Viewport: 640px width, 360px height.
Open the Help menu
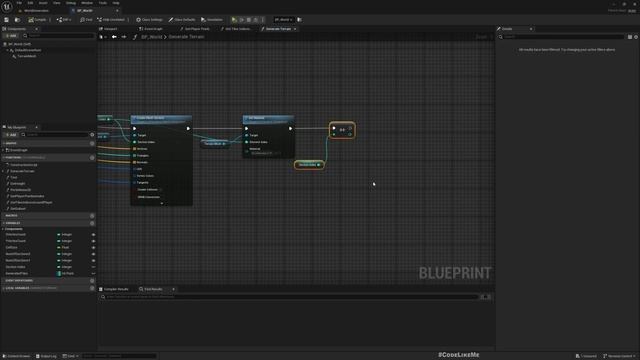pyautogui.click(x=116, y=3)
